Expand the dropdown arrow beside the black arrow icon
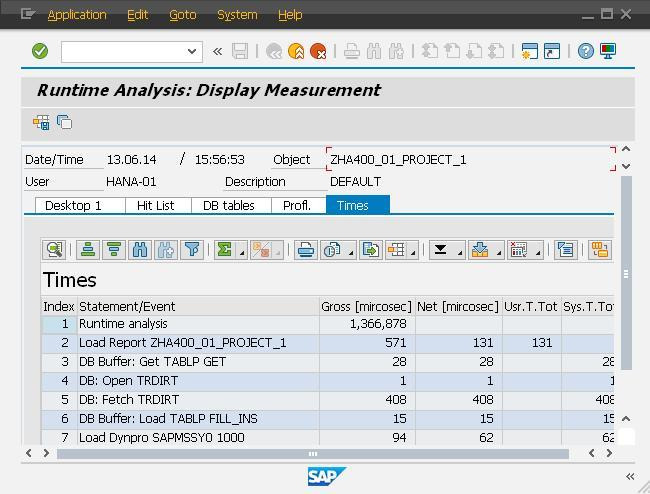650x494 pixels. (460, 252)
